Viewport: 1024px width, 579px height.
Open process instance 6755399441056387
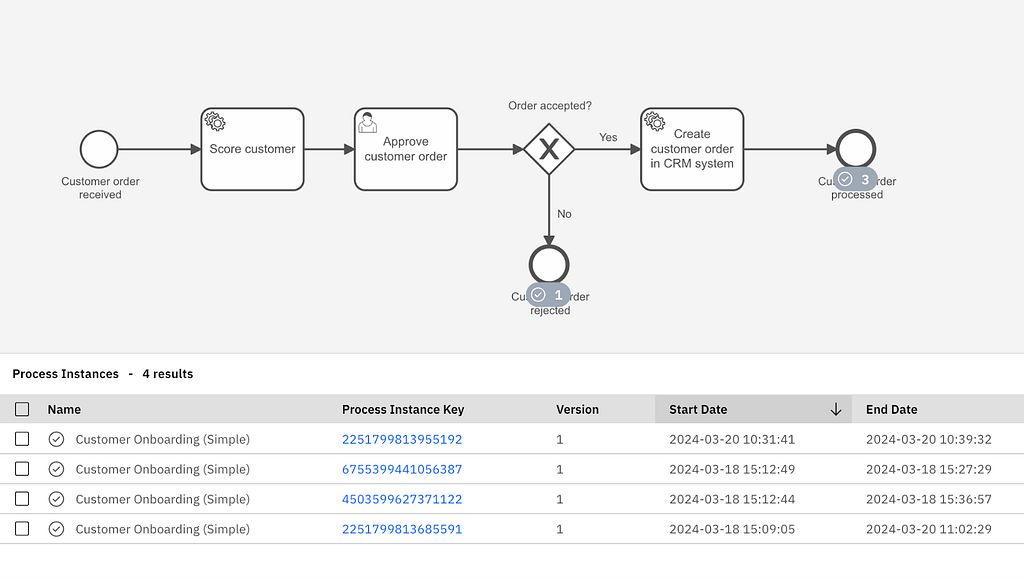coord(402,469)
